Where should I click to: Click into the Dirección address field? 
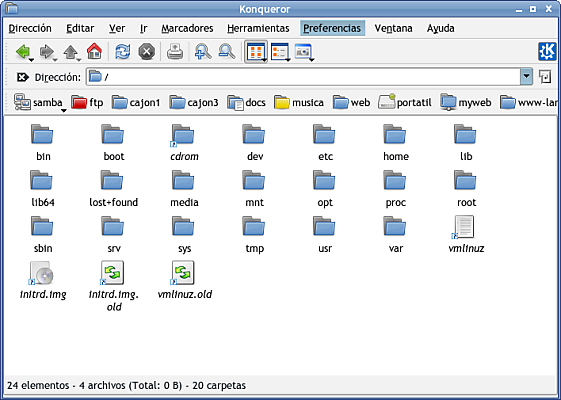pyautogui.click(x=304, y=77)
